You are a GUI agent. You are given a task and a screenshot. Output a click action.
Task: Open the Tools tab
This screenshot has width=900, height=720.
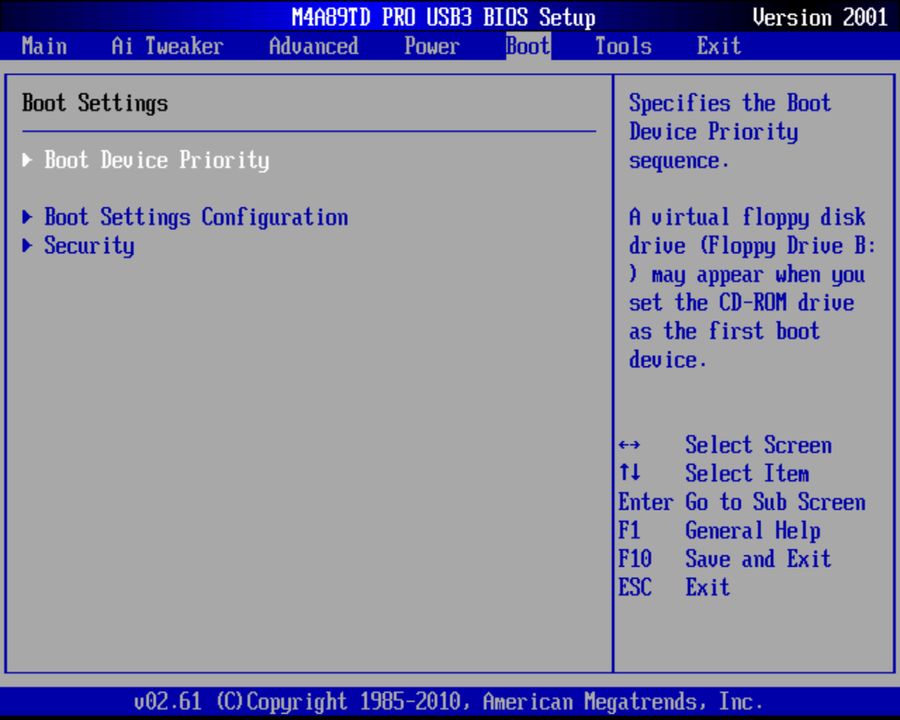[622, 46]
